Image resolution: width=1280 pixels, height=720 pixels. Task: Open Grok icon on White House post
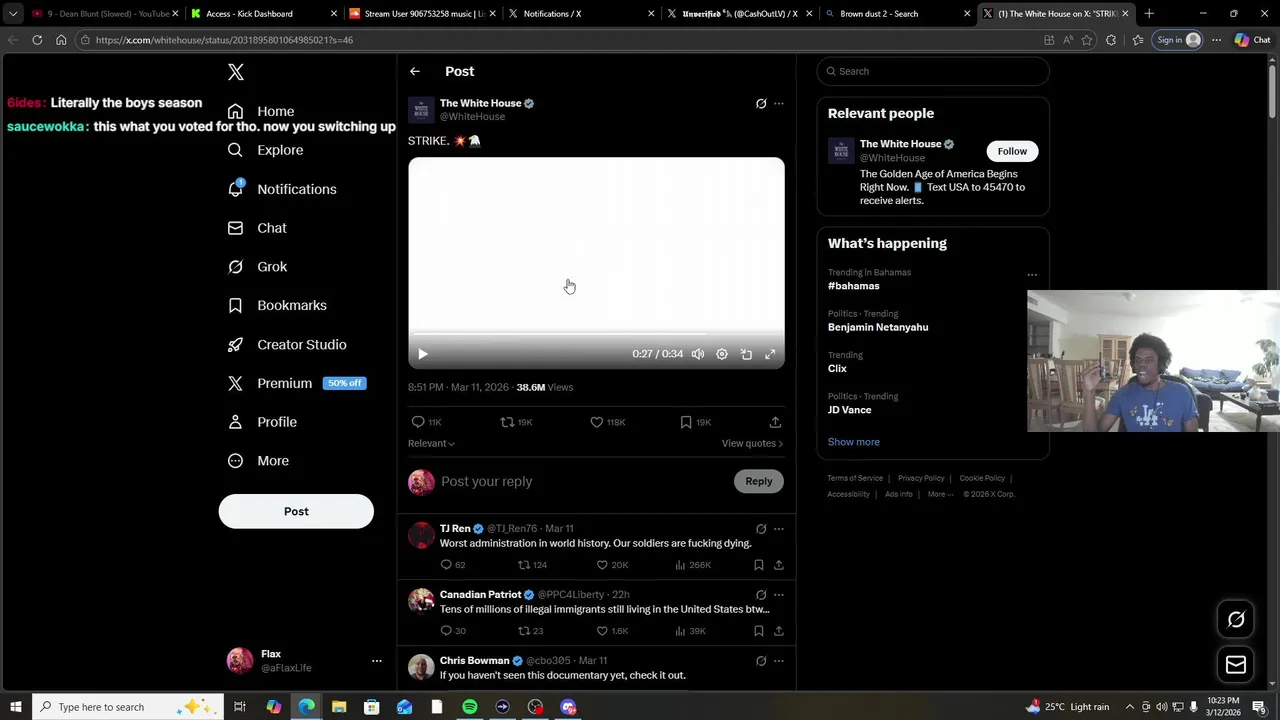coord(761,103)
